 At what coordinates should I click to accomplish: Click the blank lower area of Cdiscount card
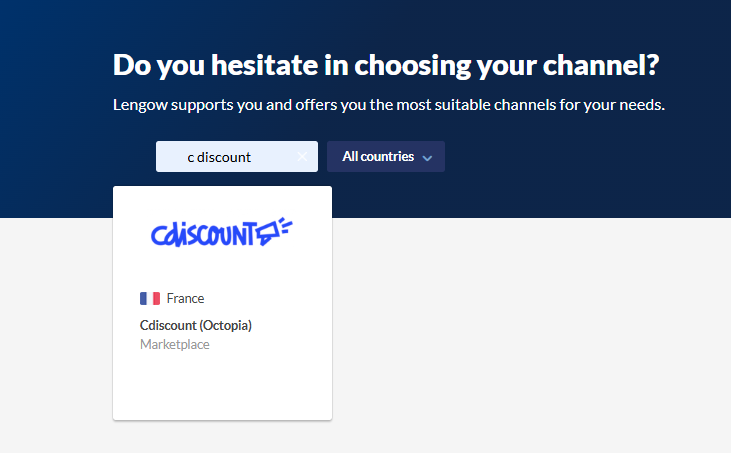pyautogui.click(x=222, y=390)
